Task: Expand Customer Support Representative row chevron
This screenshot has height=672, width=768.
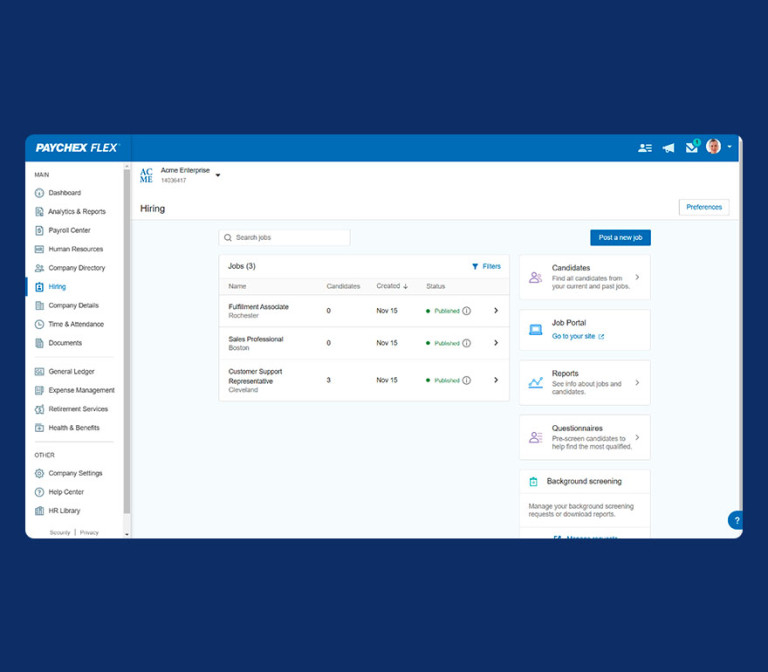Action: click(x=496, y=380)
